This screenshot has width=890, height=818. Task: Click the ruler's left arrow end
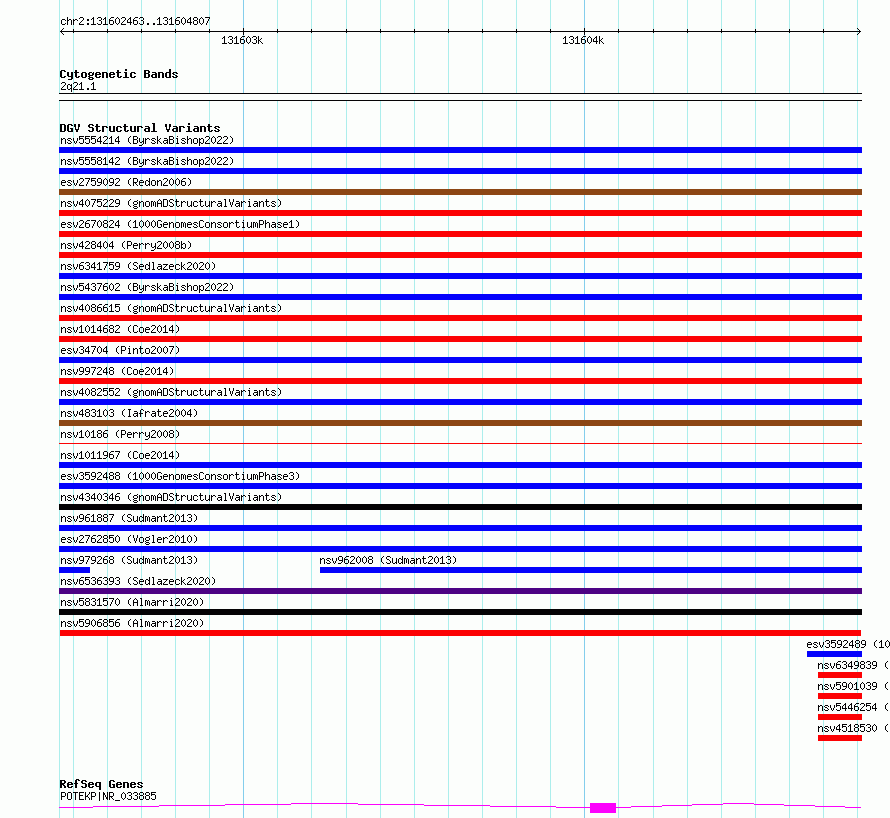[62, 32]
